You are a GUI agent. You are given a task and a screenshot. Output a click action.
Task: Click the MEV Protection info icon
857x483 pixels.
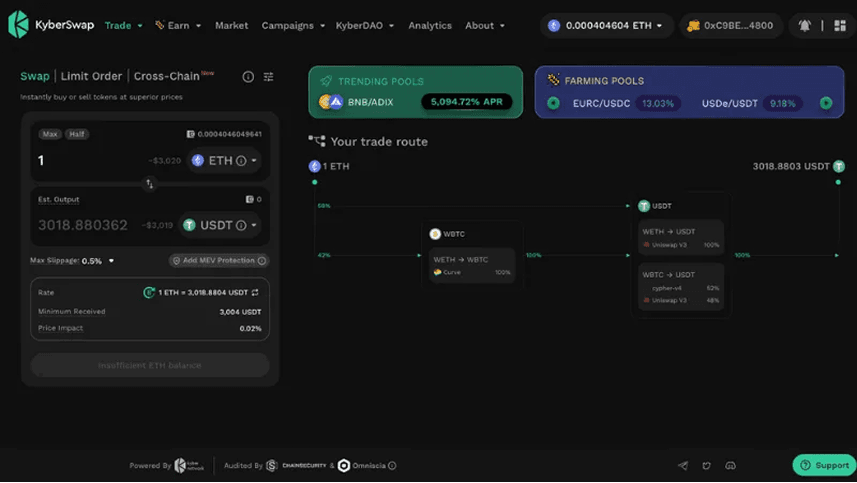point(262,261)
